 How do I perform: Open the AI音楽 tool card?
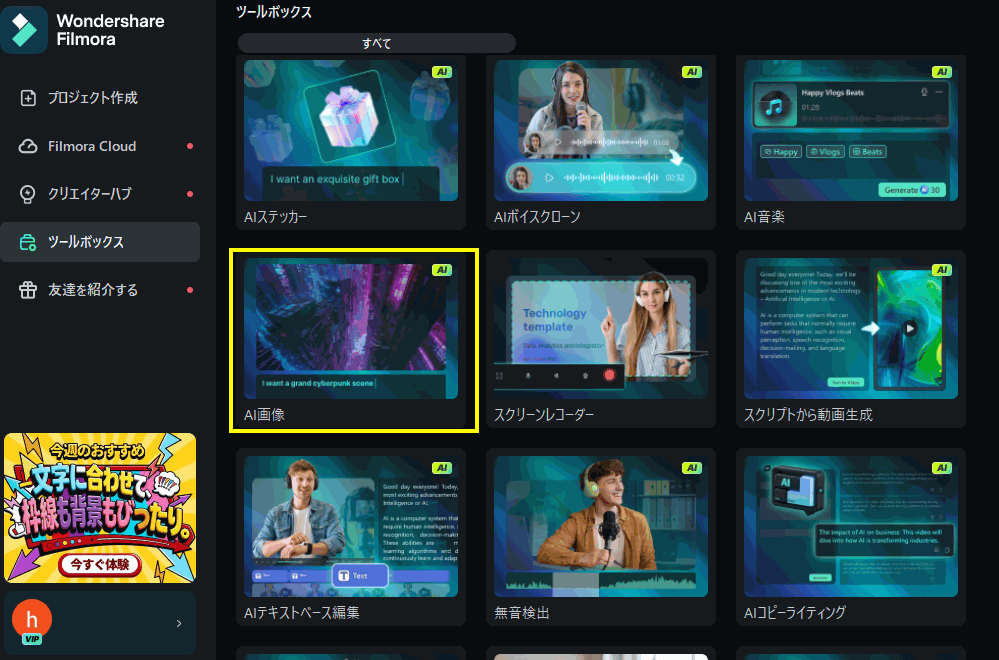click(x=851, y=142)
